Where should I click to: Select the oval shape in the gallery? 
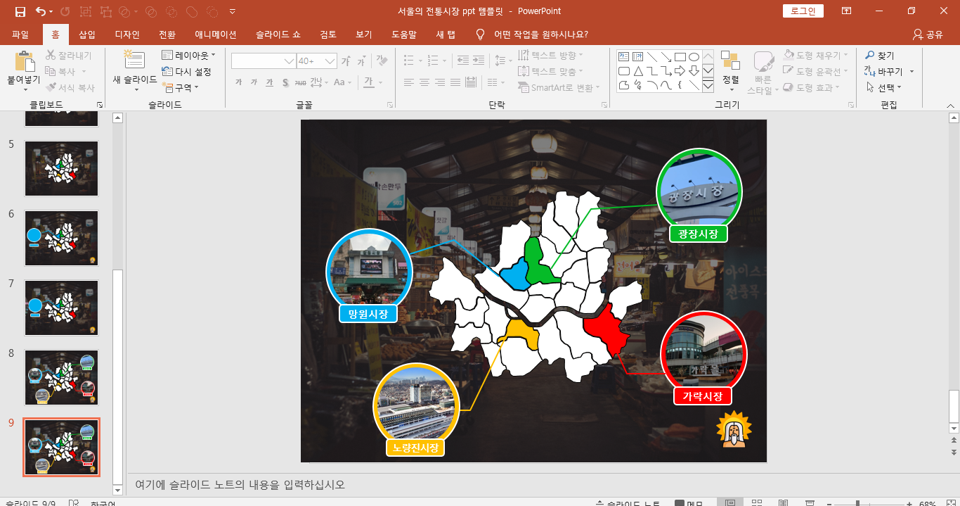[x=694, y=57]
